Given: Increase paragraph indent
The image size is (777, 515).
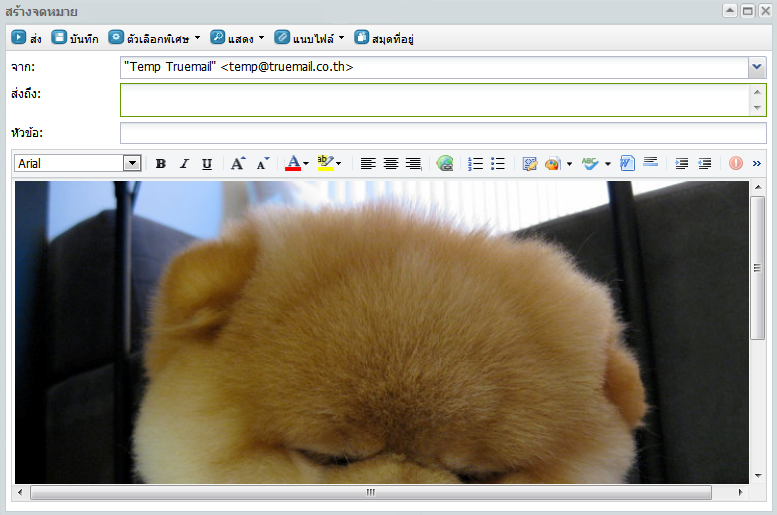Looking at the screenshot, I should point(682,164).
